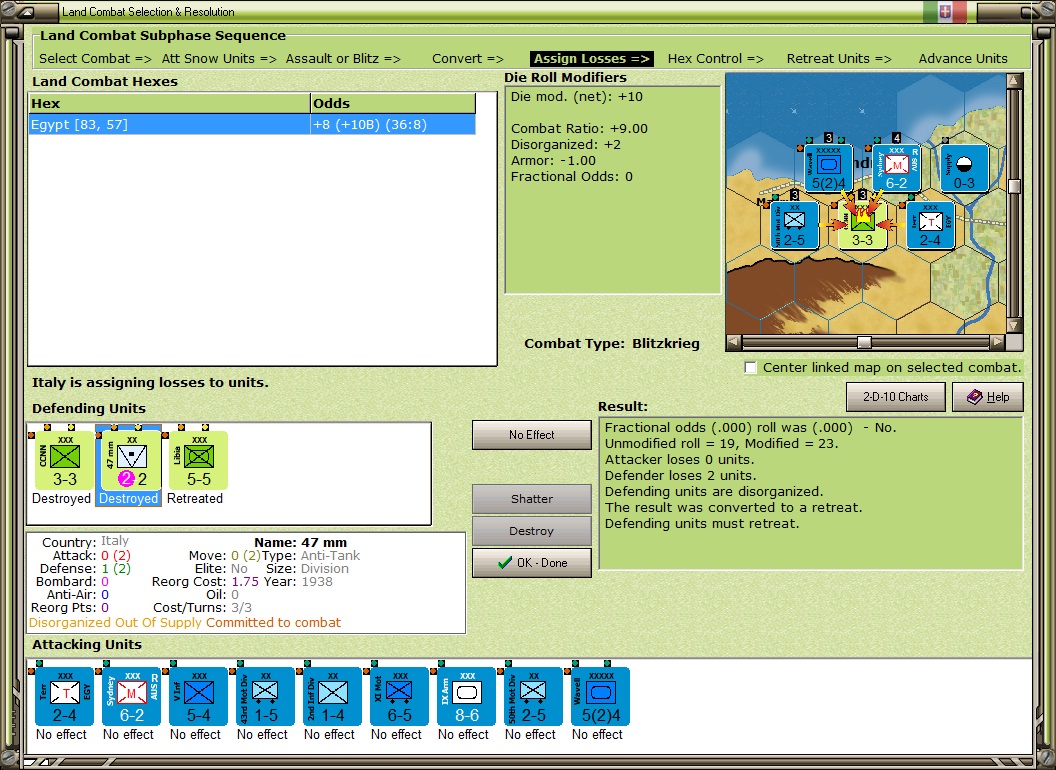Open the 2-D-10 Charts
Image resolution: width=1056 pixels, height=770 pixels.
coord(896,397)
